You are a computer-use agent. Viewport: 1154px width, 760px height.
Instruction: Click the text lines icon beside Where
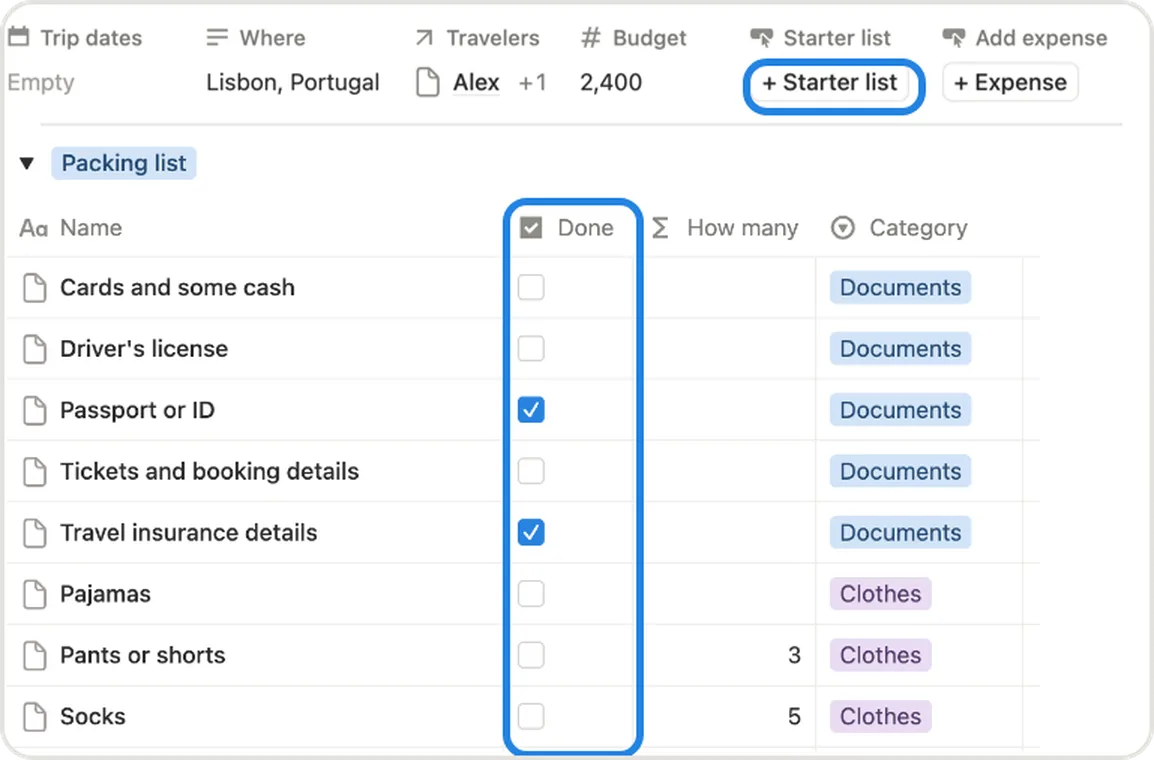click(x=217, y=37)
